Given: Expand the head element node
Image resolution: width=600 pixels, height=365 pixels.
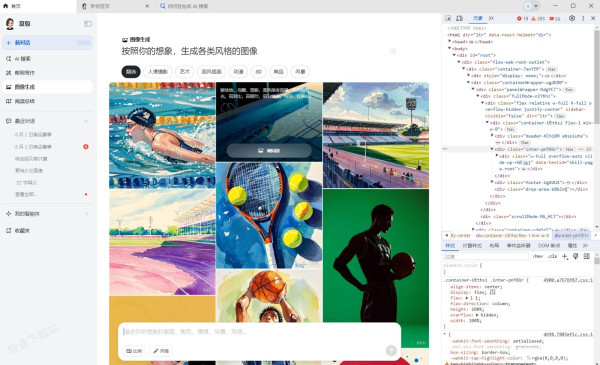Looking at the screenshot, I should coord(449,42).
